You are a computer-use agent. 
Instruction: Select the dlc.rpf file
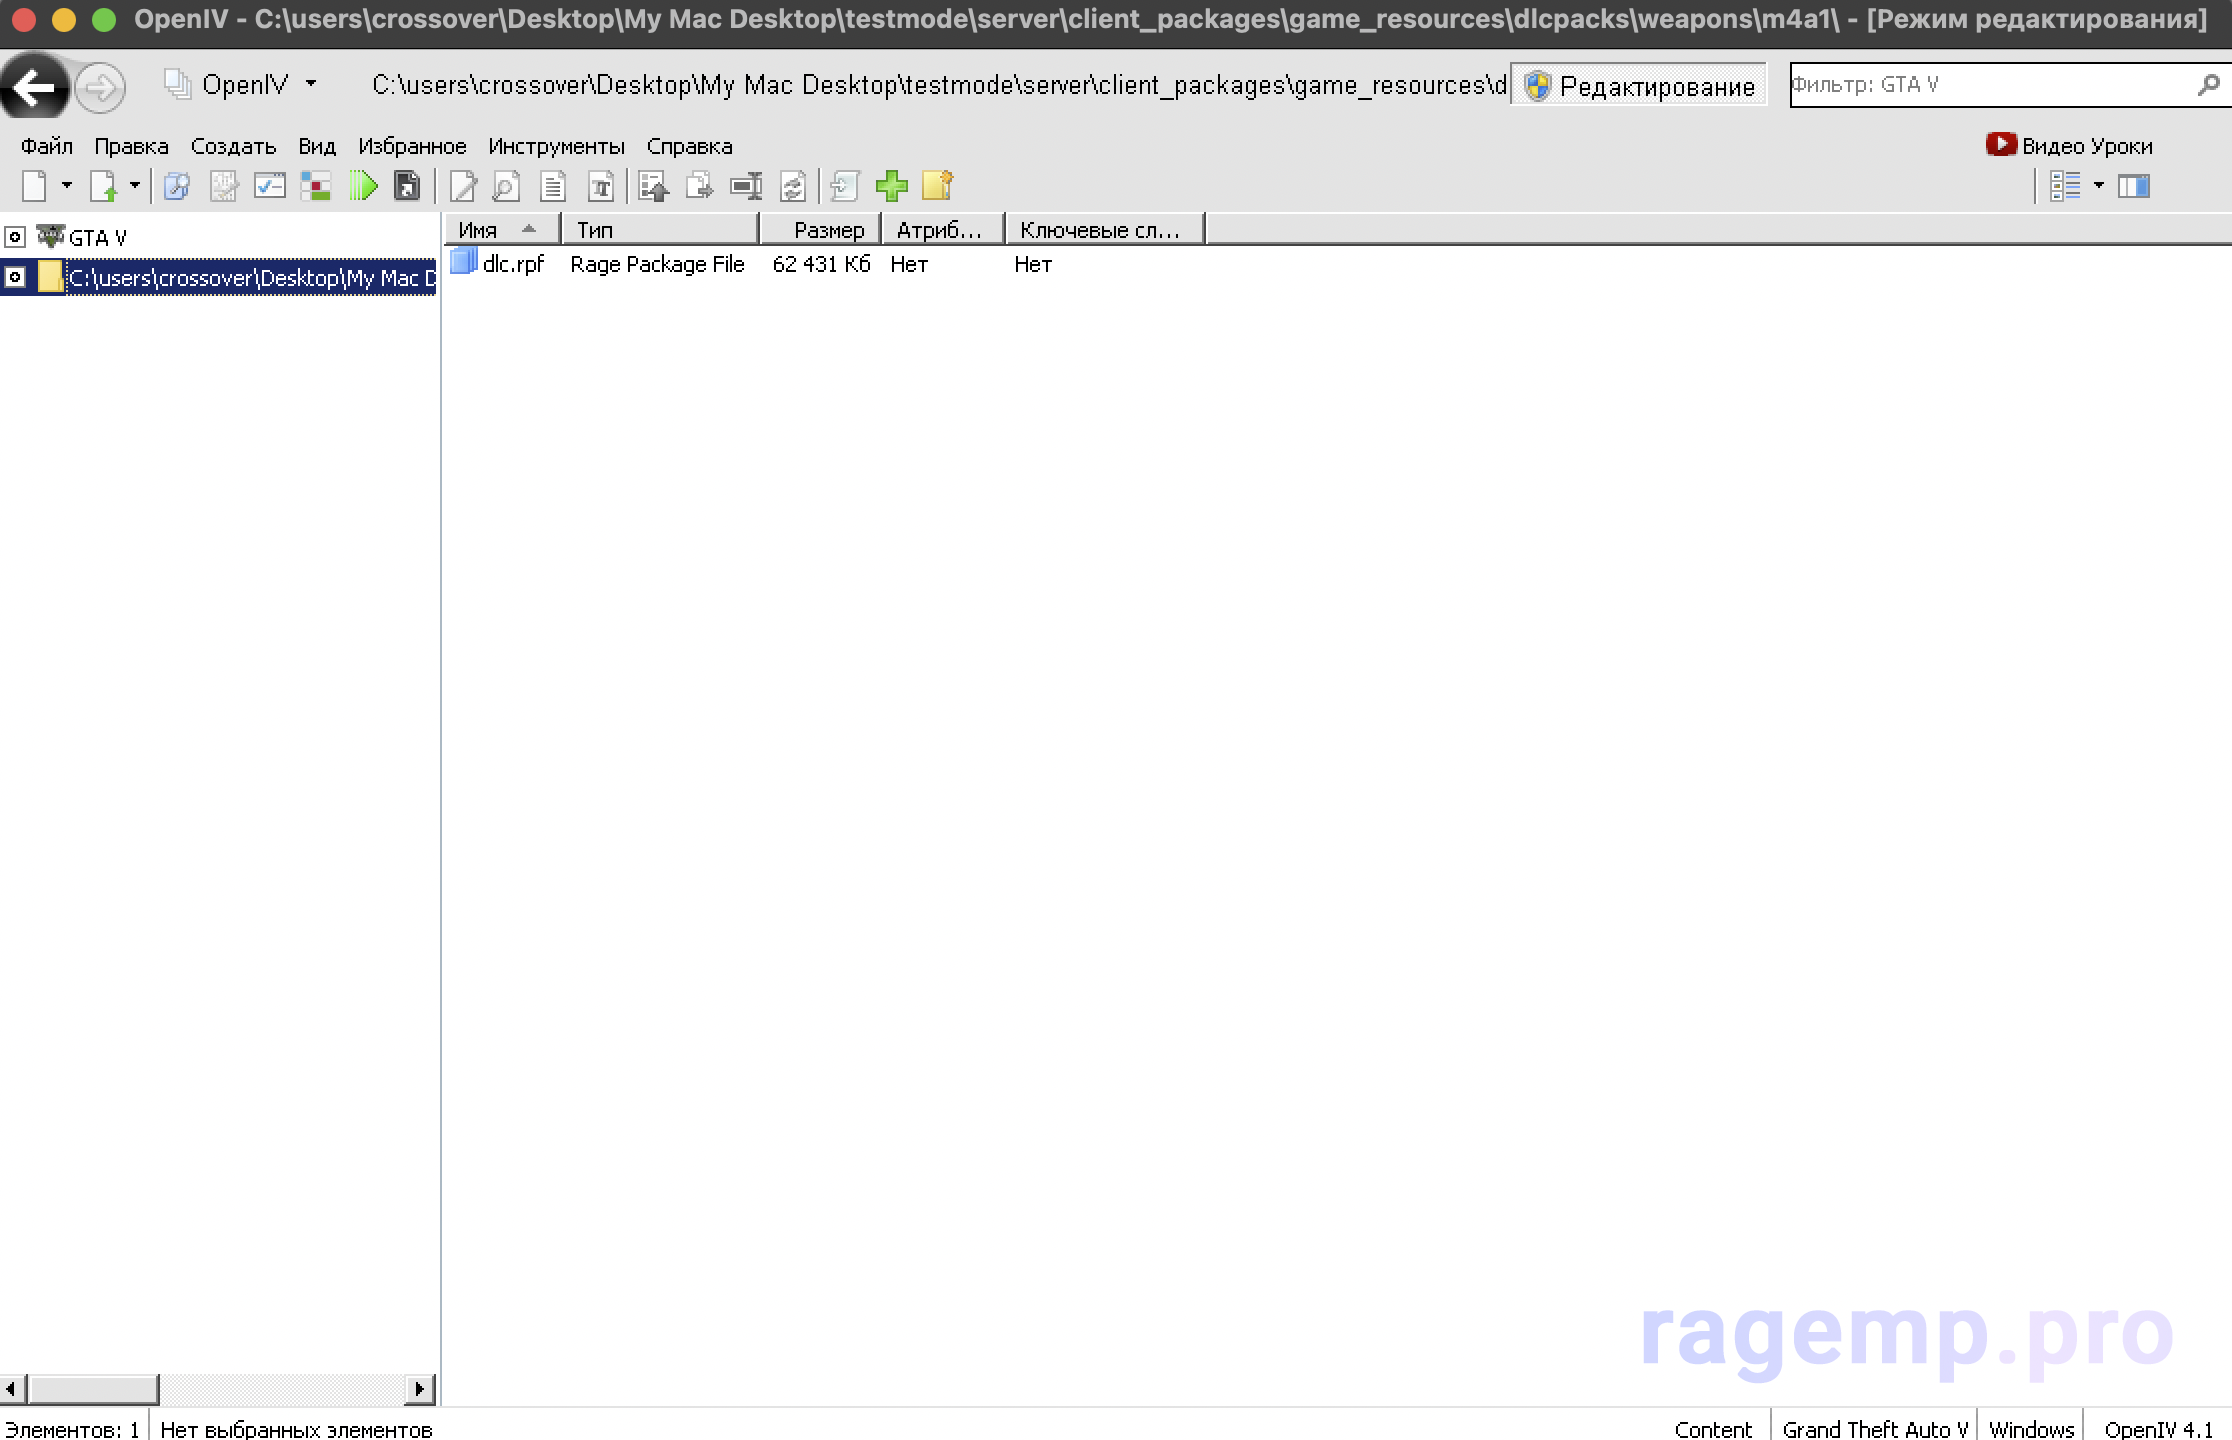tap(512, 264)
